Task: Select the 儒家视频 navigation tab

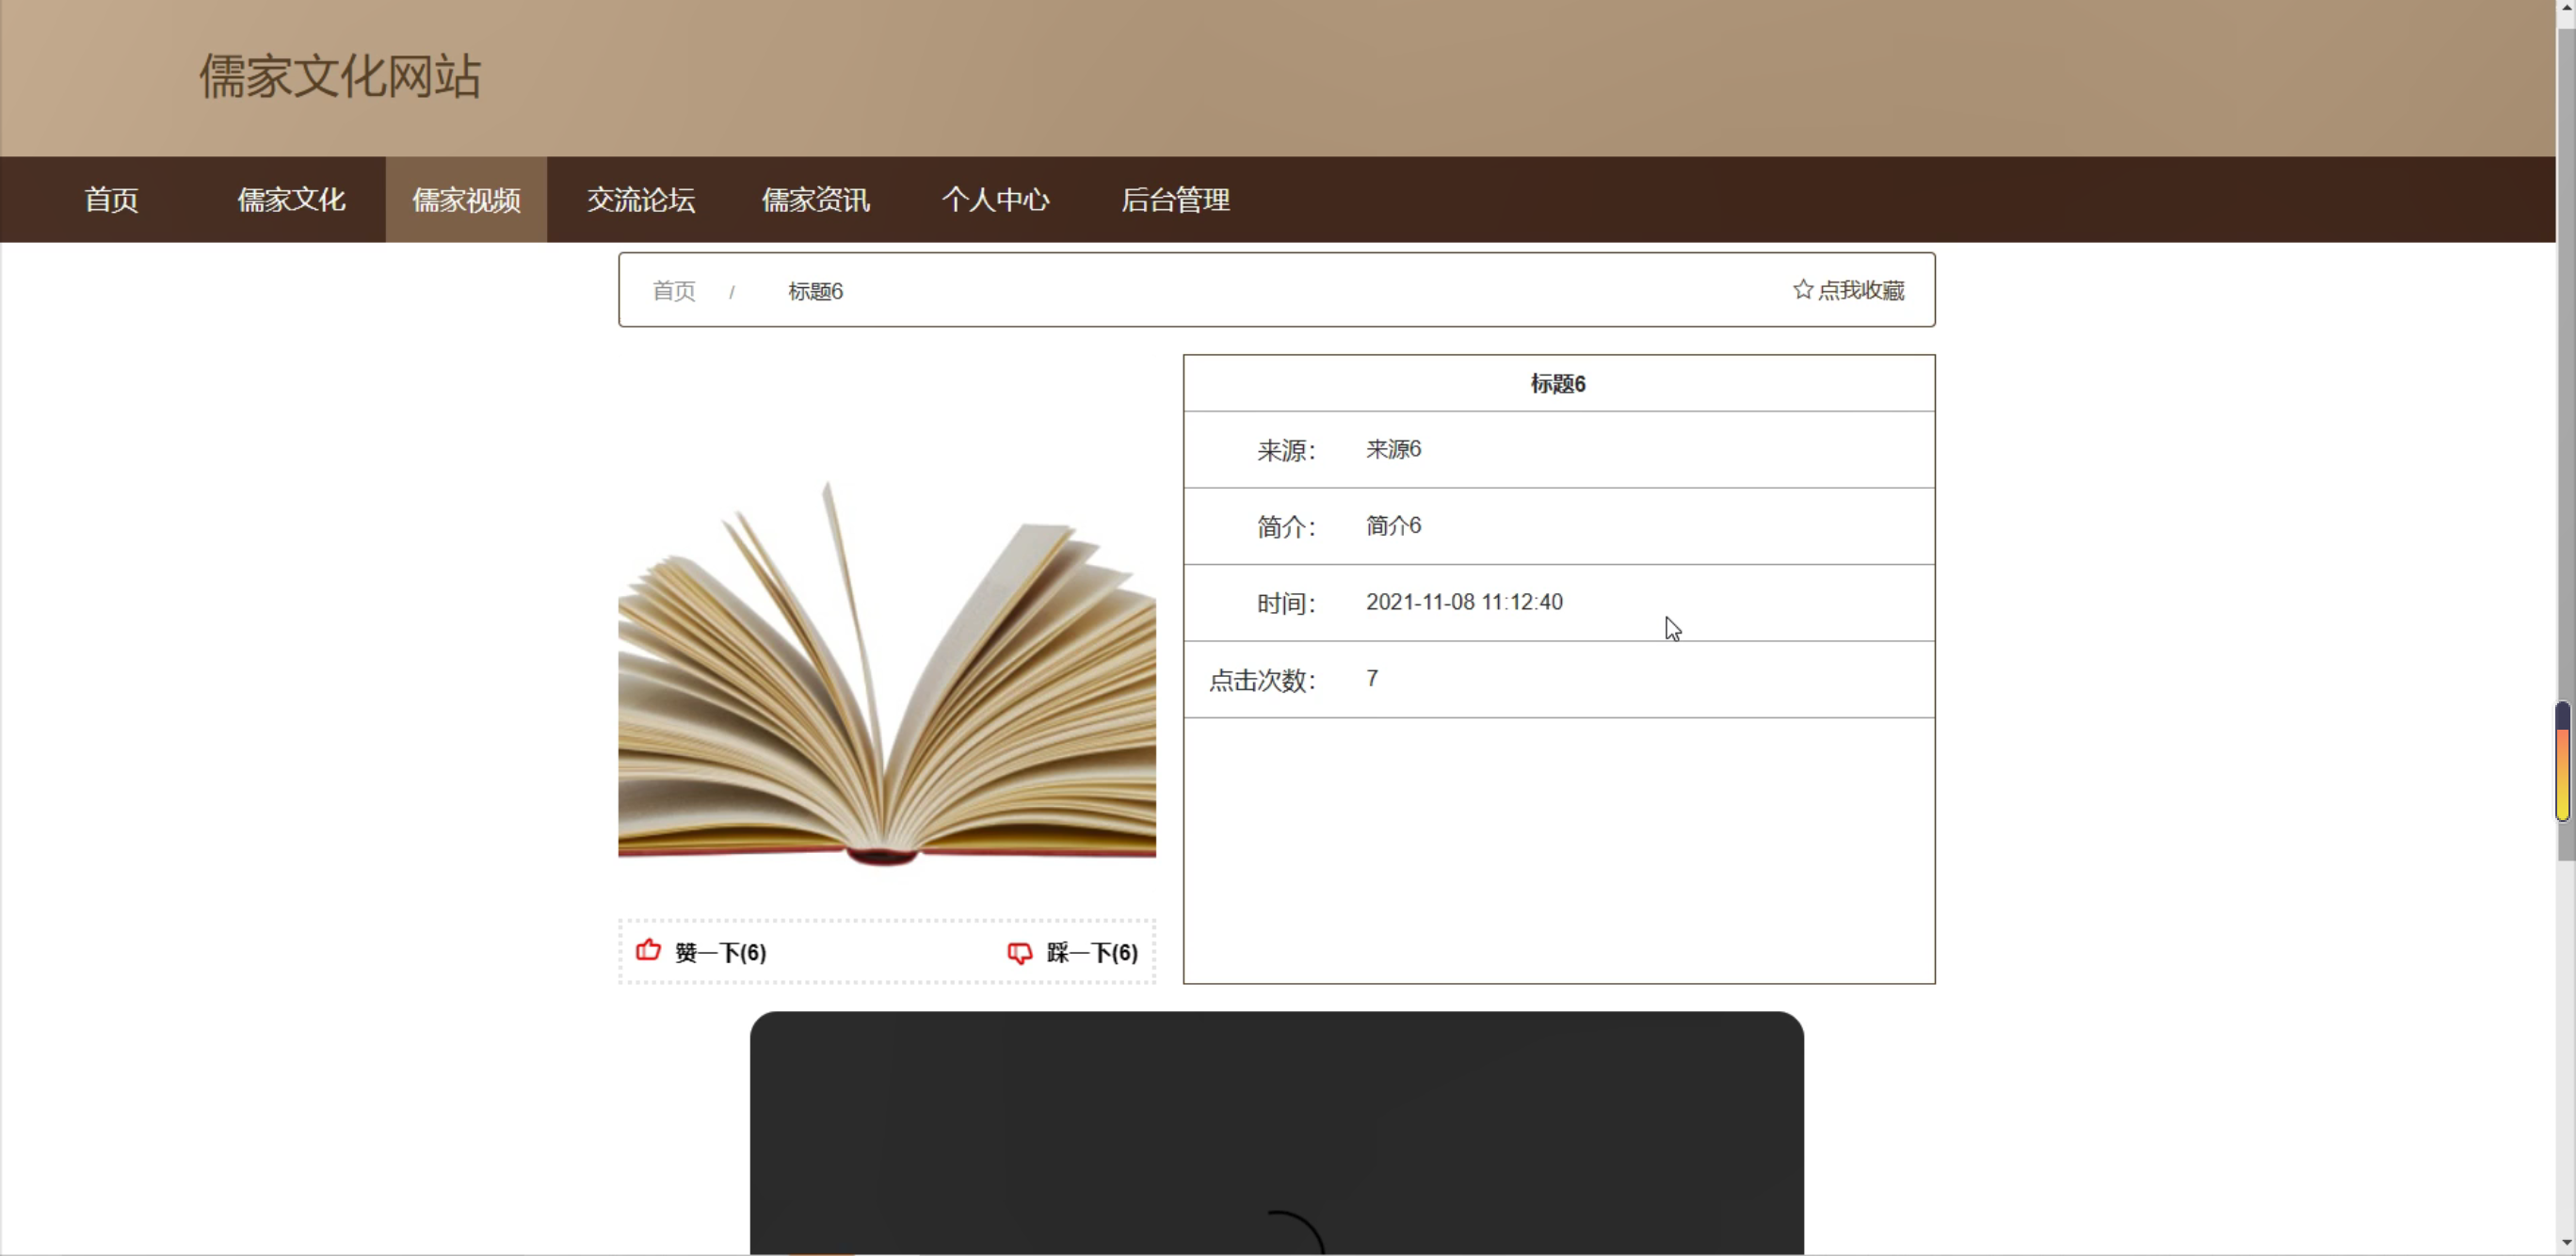Action: click(466, 200)
